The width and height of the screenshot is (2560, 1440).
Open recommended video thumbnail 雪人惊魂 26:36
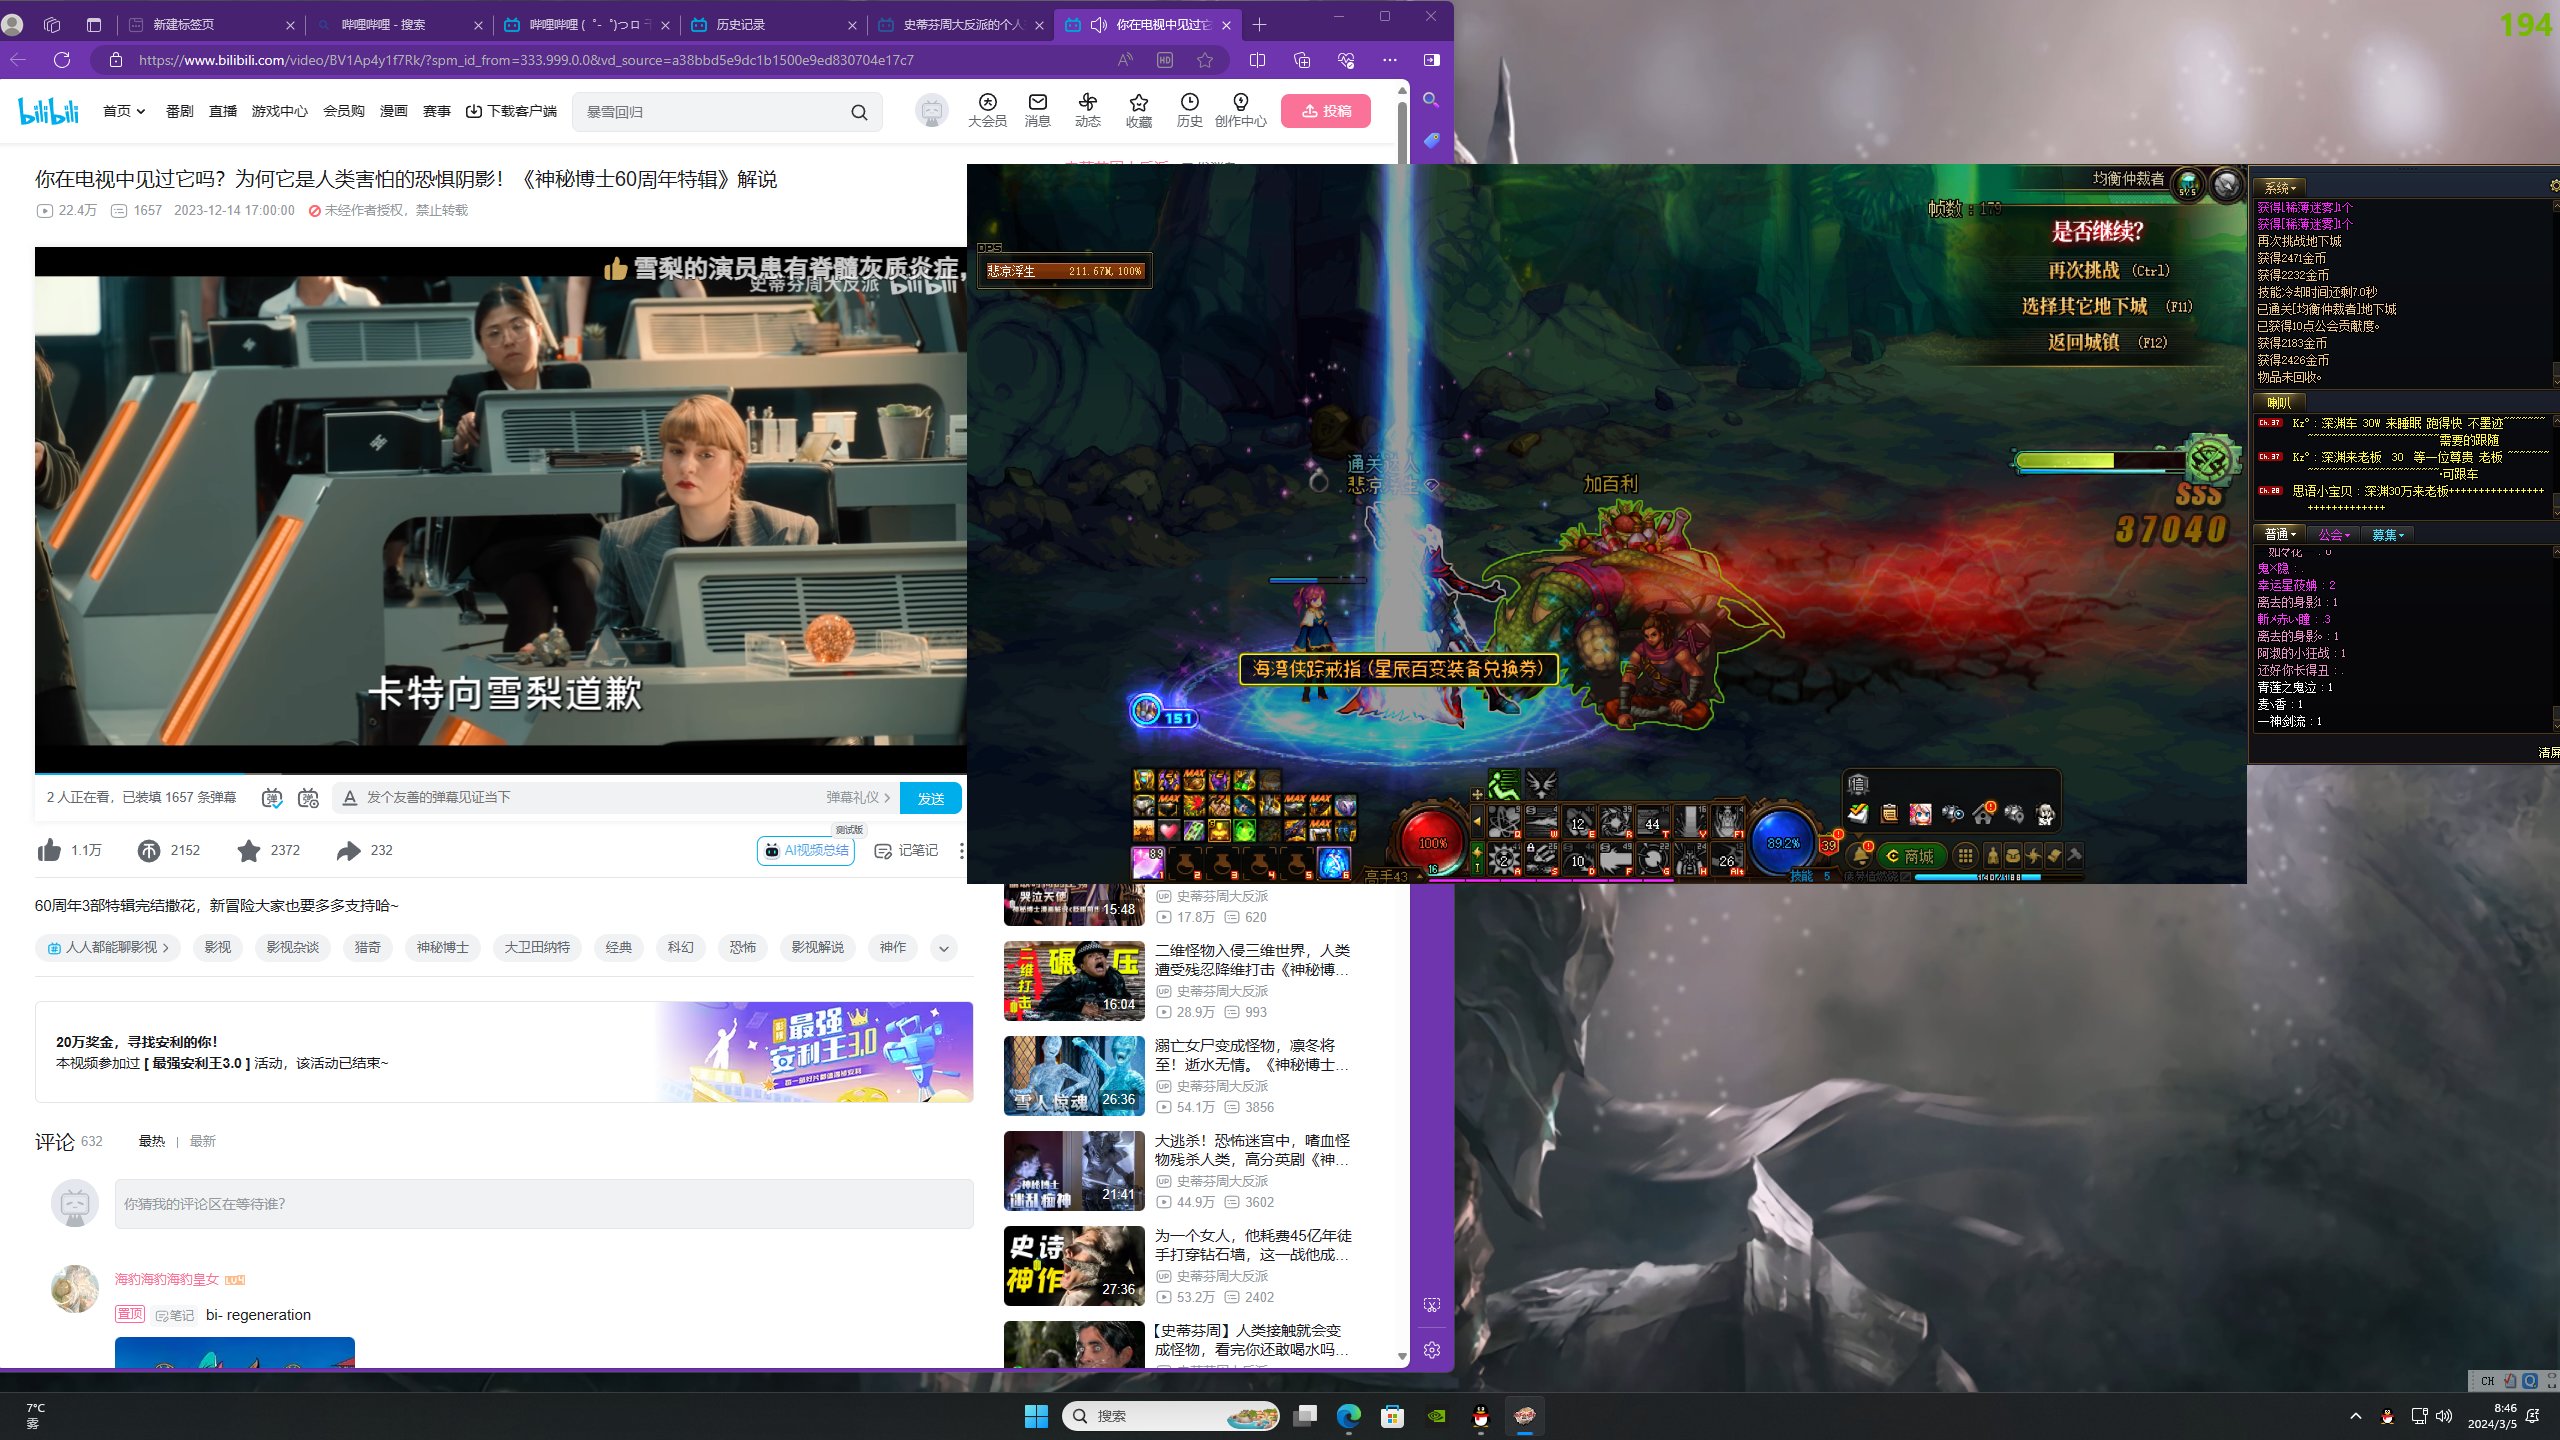point(1074,1076)
